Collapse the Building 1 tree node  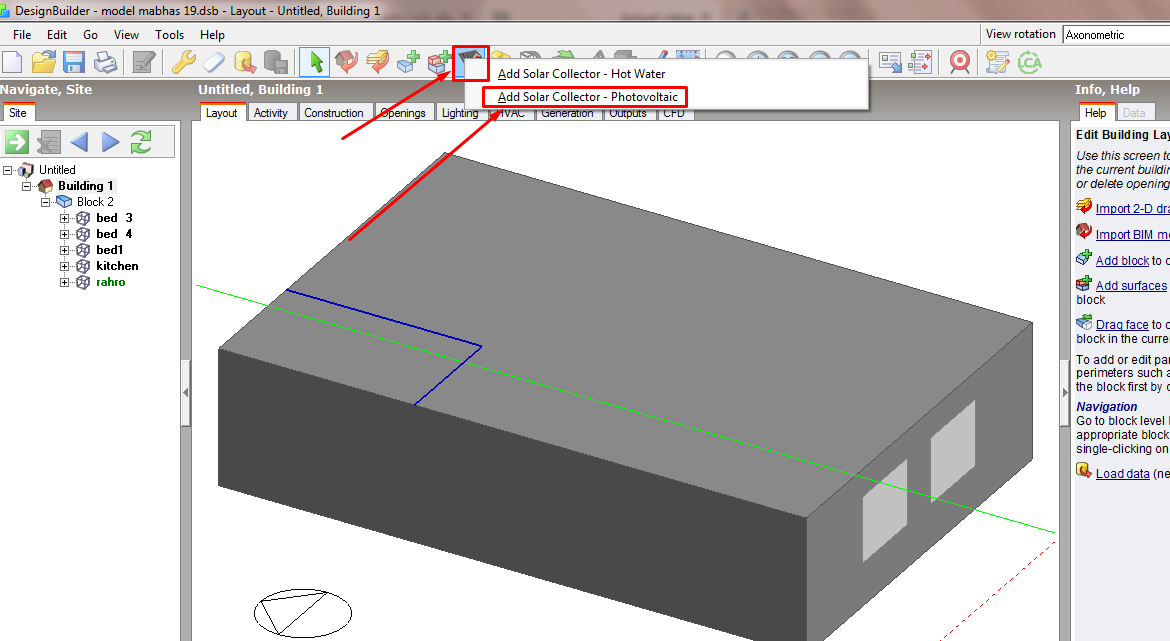point(27,186)
